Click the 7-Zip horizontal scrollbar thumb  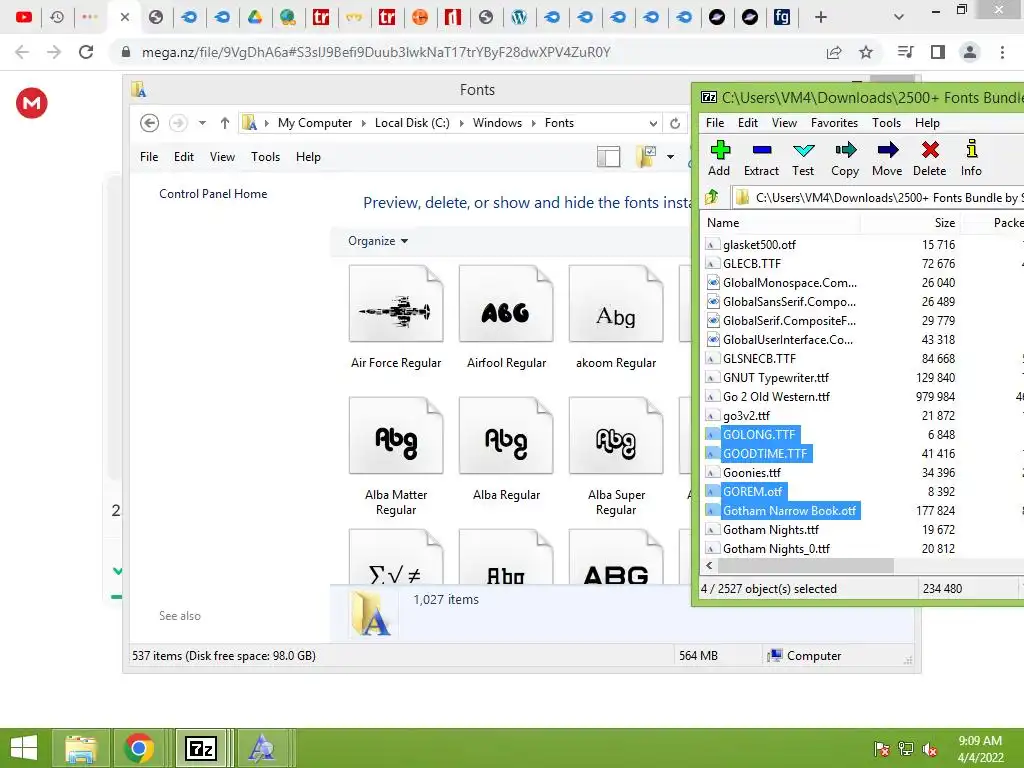pyautogui.click(x=805, y=566)
